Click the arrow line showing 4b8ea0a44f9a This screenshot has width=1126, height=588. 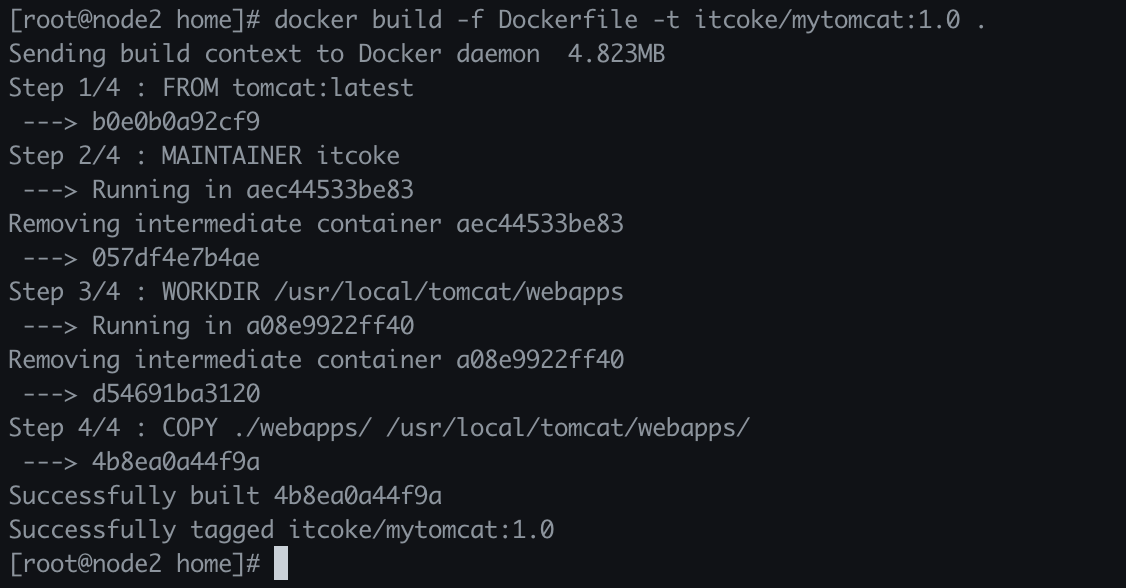[134, 462]
